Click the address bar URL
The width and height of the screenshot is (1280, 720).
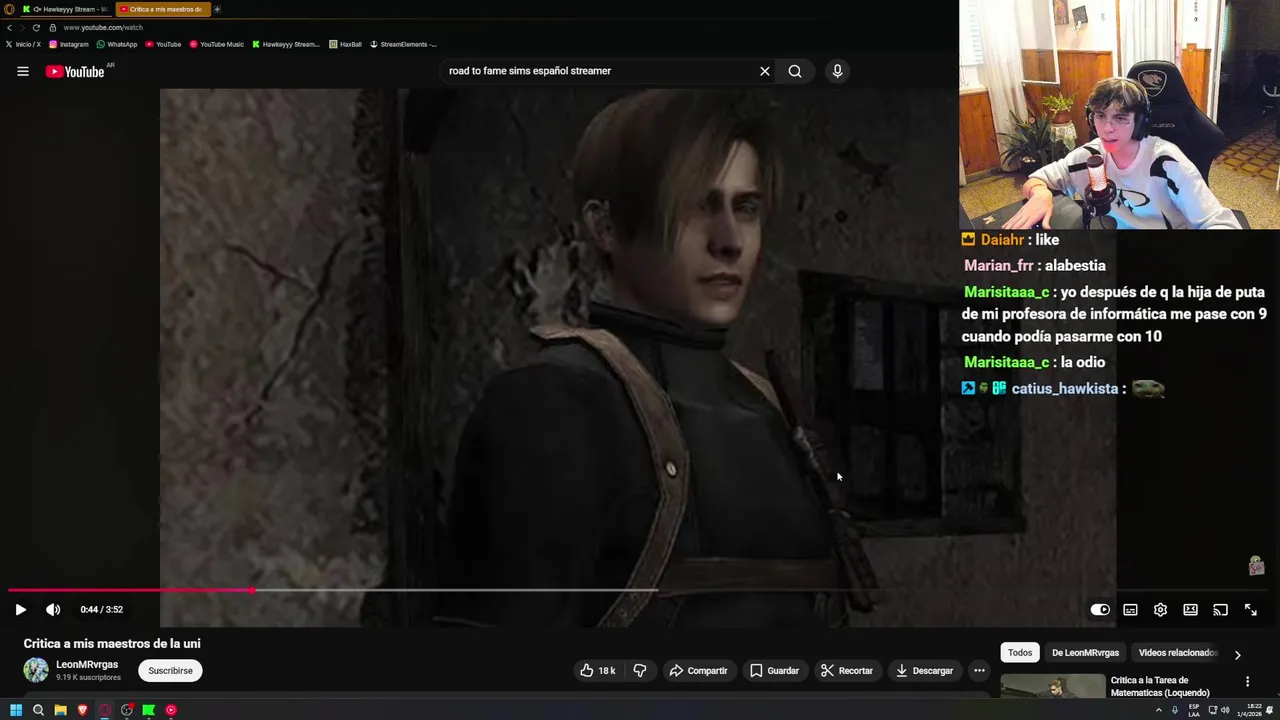(103, 28)
